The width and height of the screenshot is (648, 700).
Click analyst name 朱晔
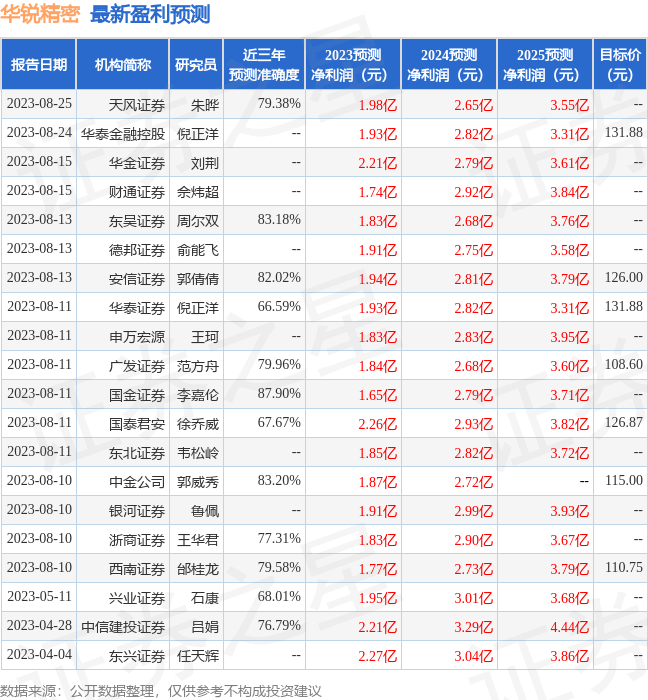click(205, 105)
